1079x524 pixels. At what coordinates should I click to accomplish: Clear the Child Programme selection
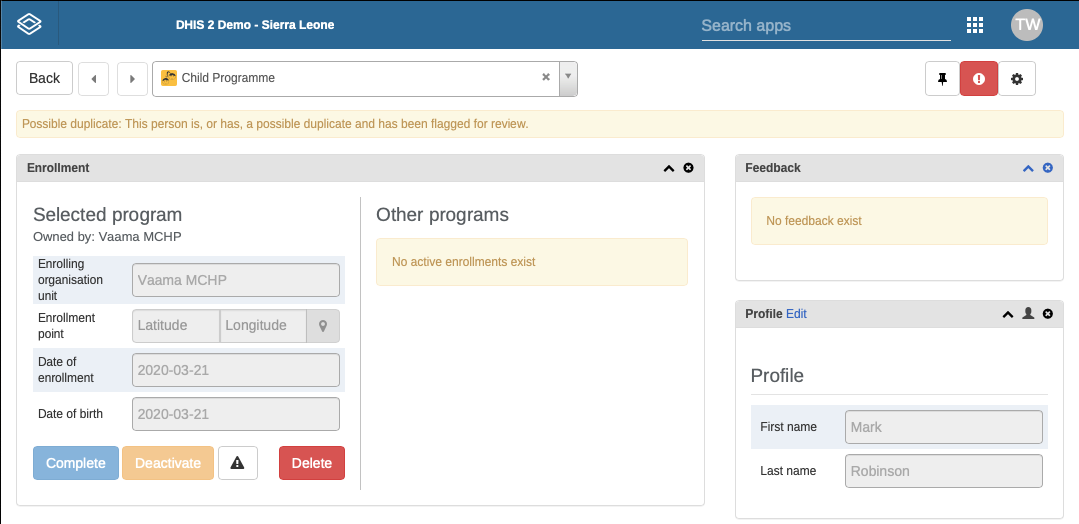tap(546, 77)
